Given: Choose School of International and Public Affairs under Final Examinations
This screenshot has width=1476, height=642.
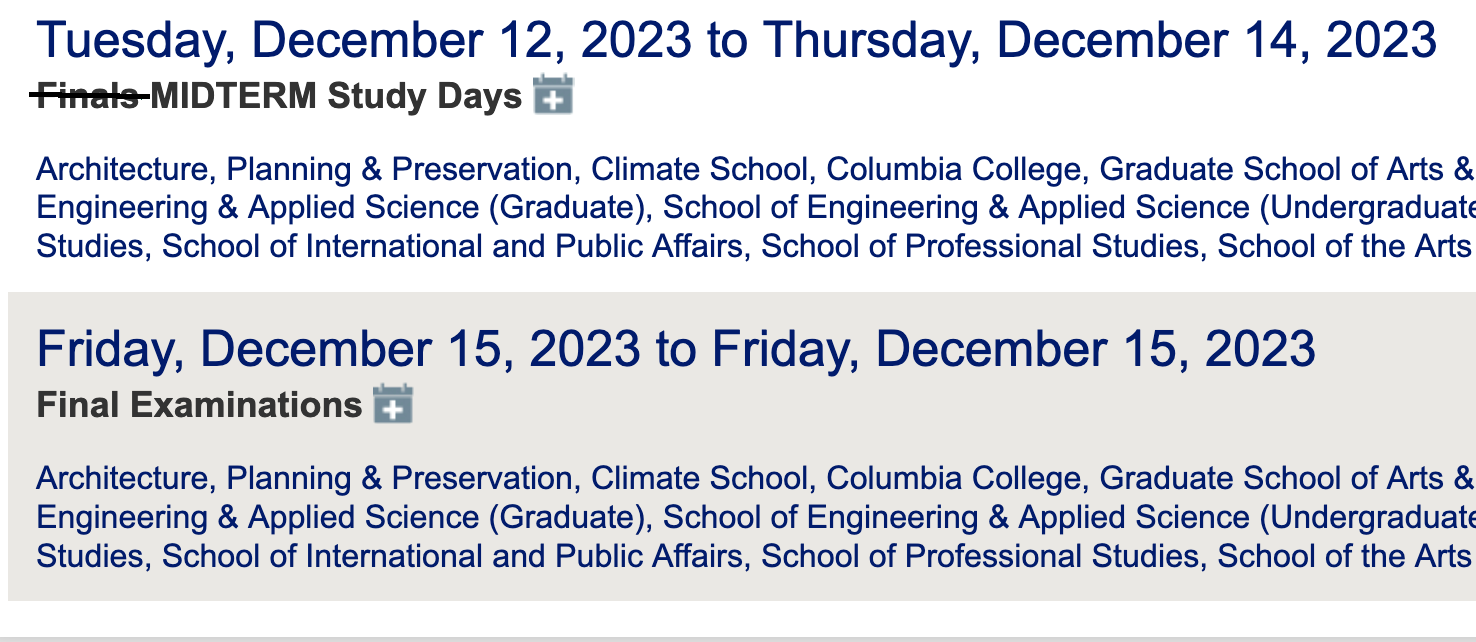Looking at the screenshot, I should 452,555.
